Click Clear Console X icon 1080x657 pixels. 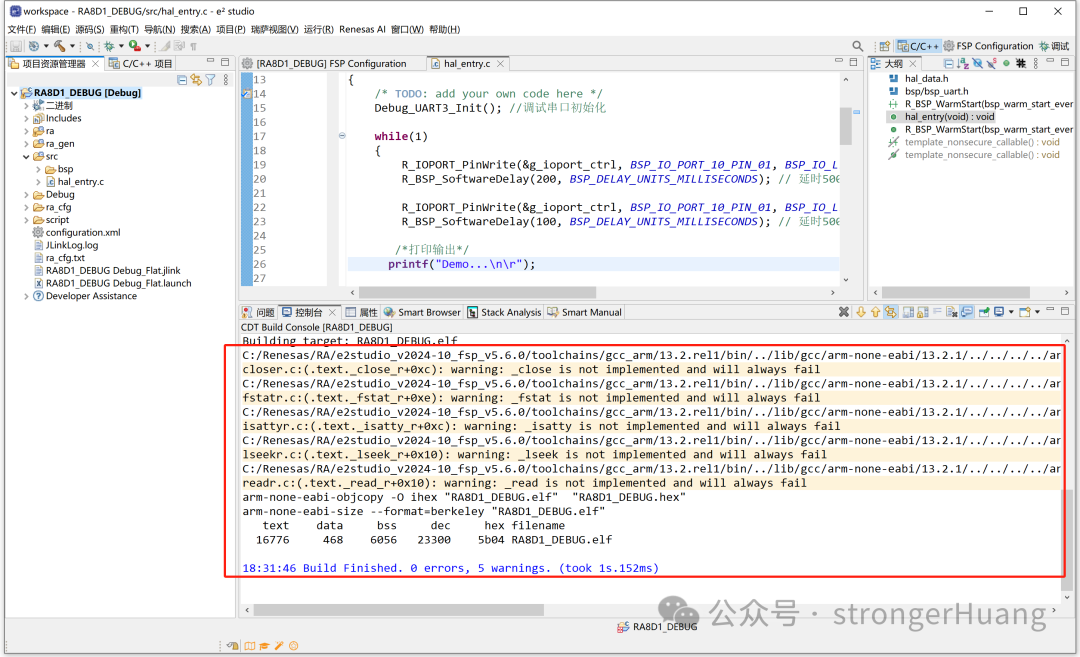coord(844,312)
